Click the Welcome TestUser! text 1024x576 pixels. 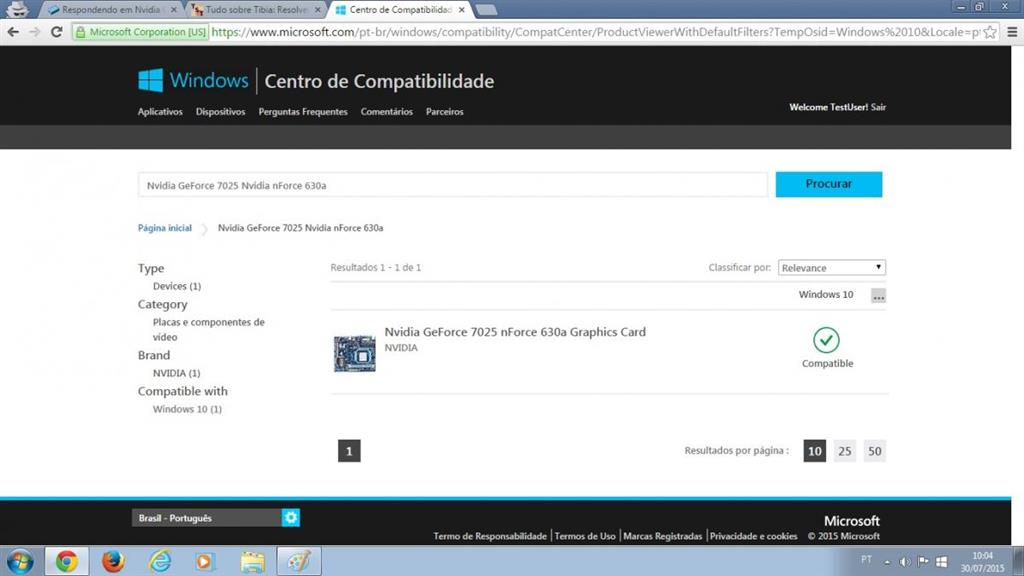tap(829, 107)
